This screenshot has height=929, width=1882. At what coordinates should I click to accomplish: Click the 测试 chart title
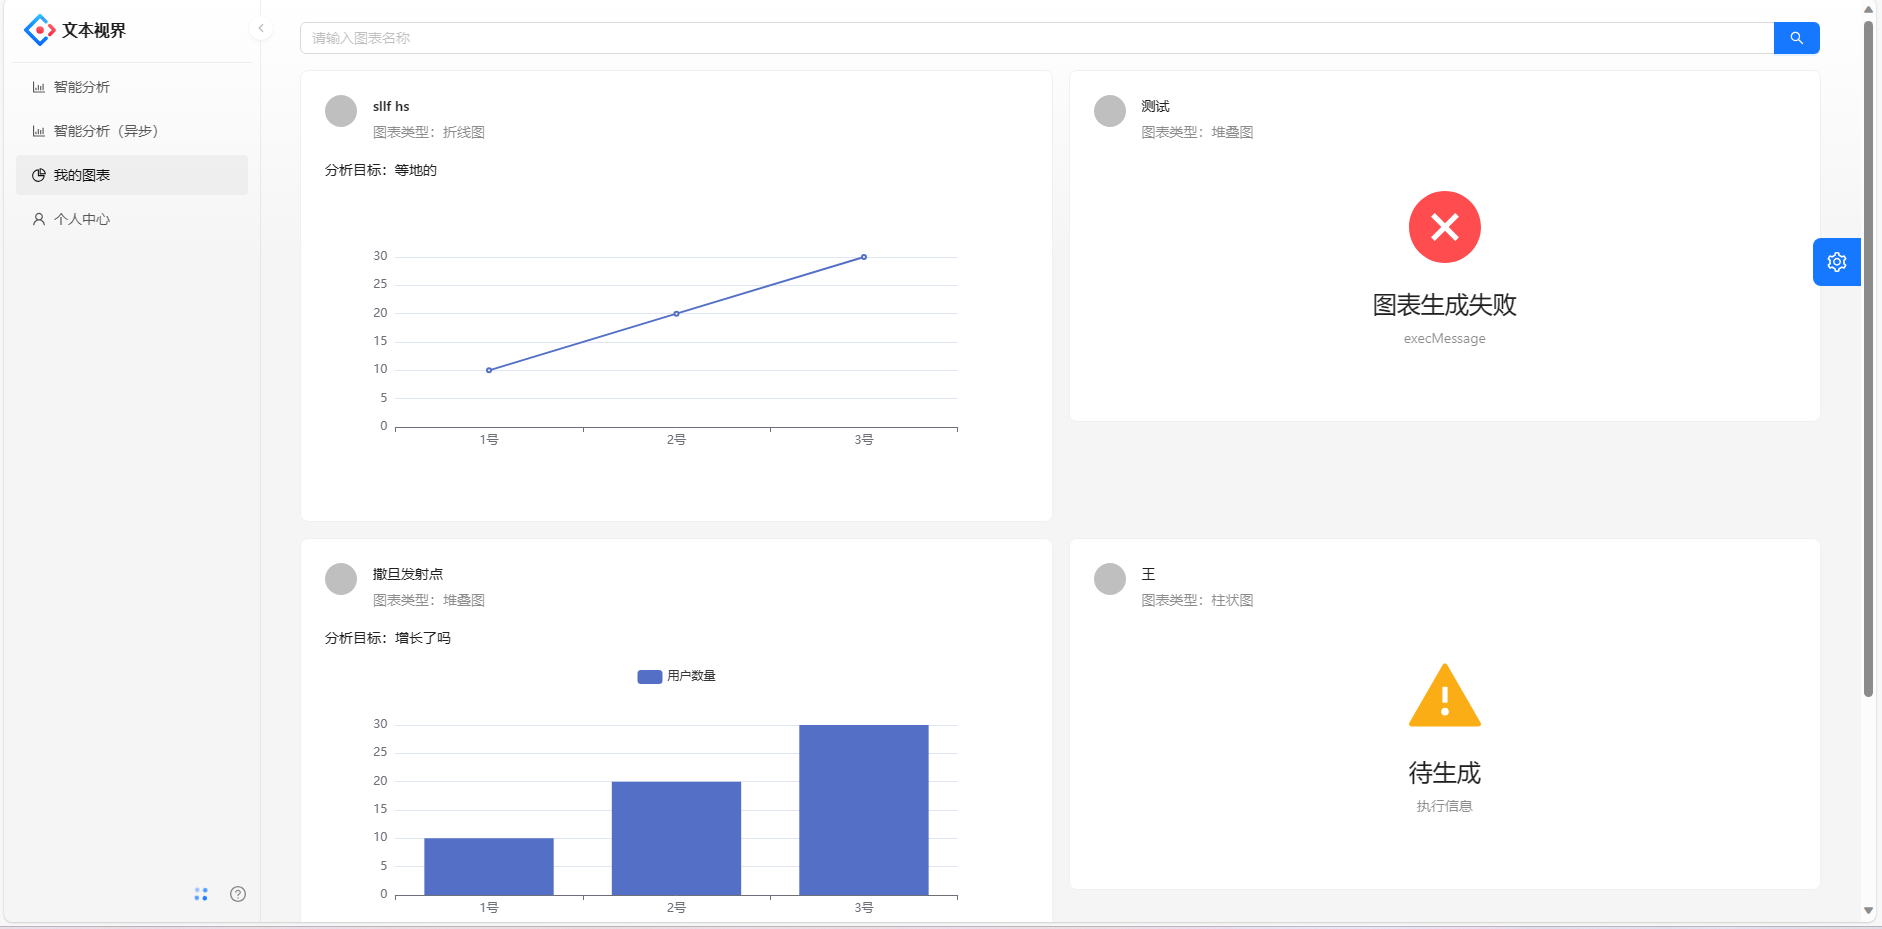point(1155,106)
